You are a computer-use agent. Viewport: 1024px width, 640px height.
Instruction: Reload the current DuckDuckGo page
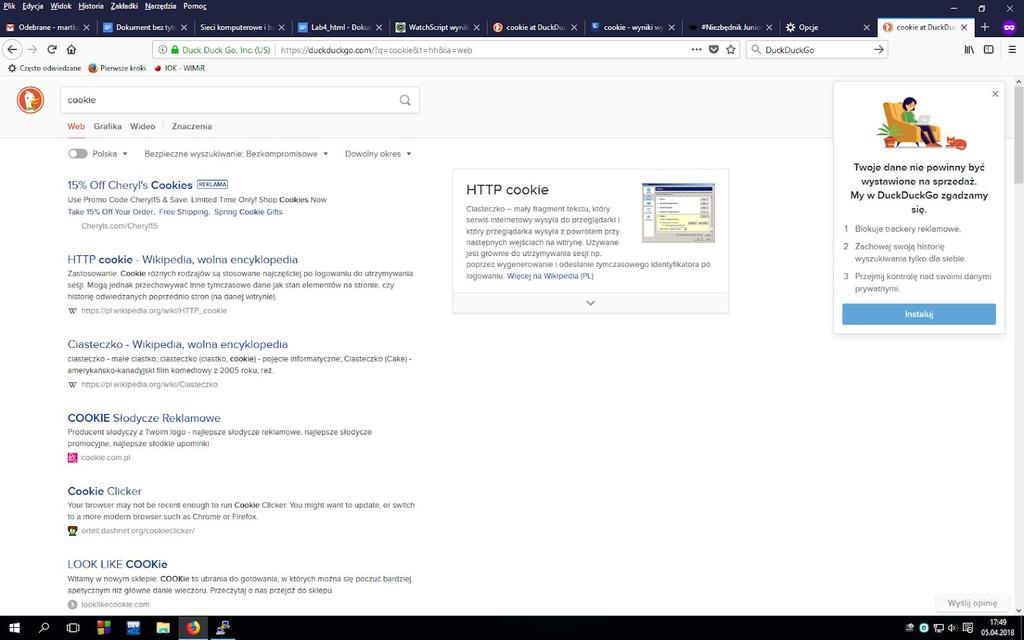tap(52, 50)
